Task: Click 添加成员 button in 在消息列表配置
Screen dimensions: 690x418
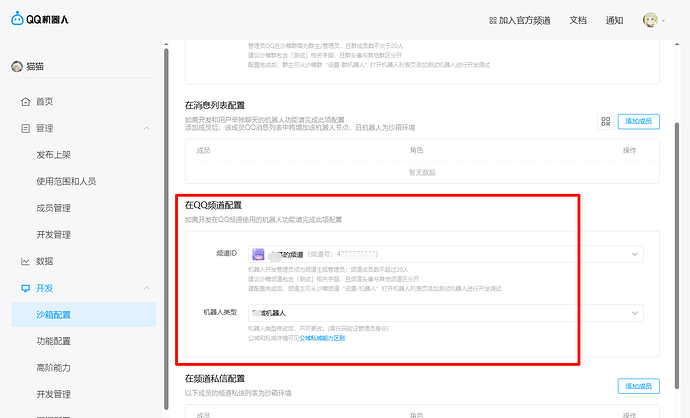Action: (639, 121)
